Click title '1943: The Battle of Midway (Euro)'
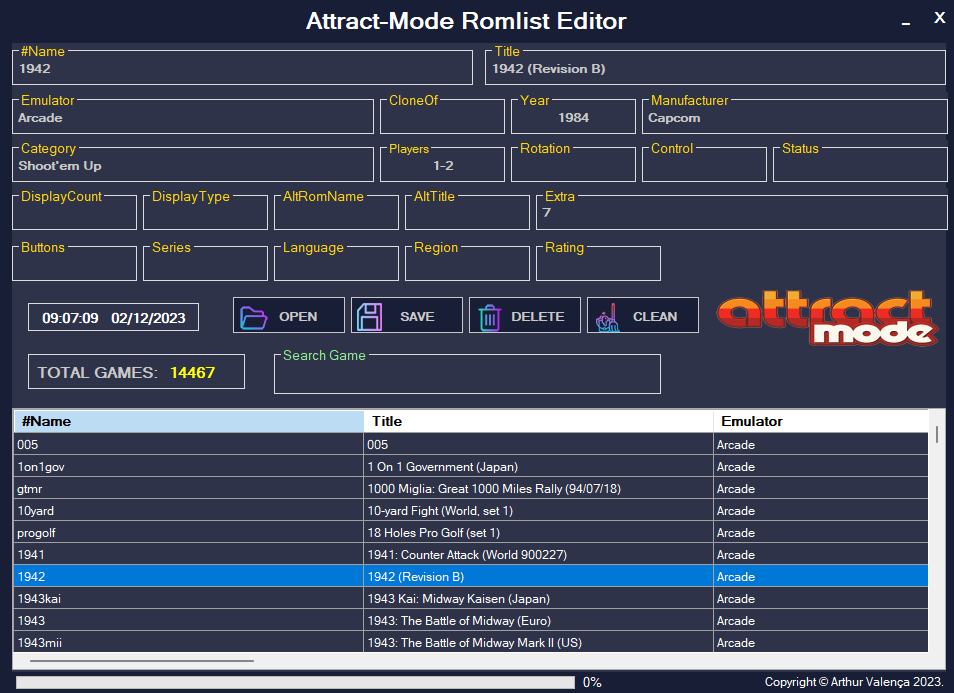 point(459,621)
